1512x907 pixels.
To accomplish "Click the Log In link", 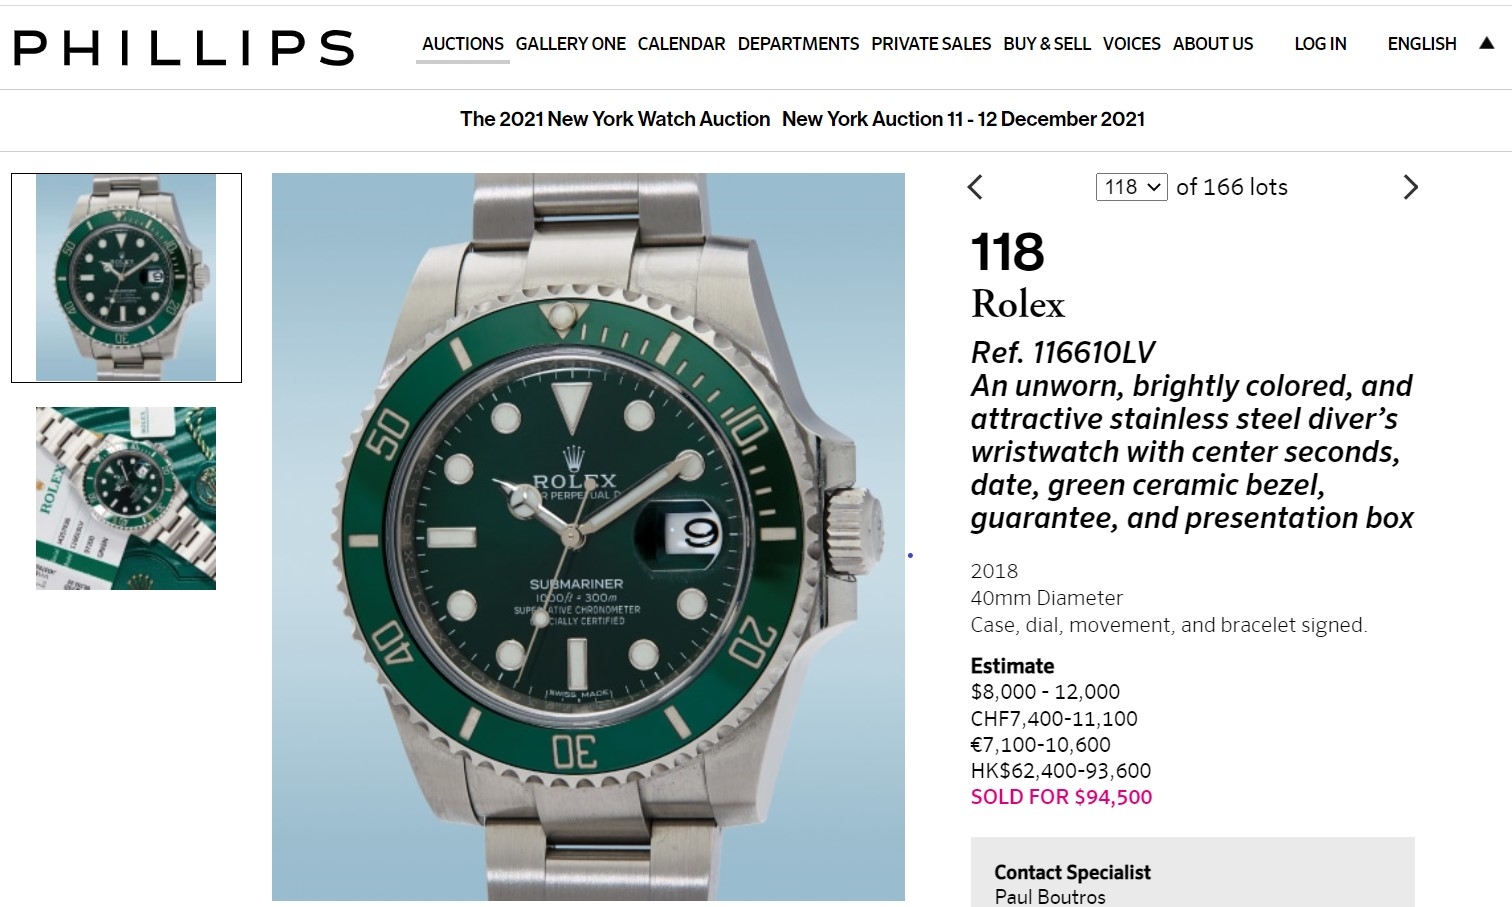I will (x=1320, y=44).
